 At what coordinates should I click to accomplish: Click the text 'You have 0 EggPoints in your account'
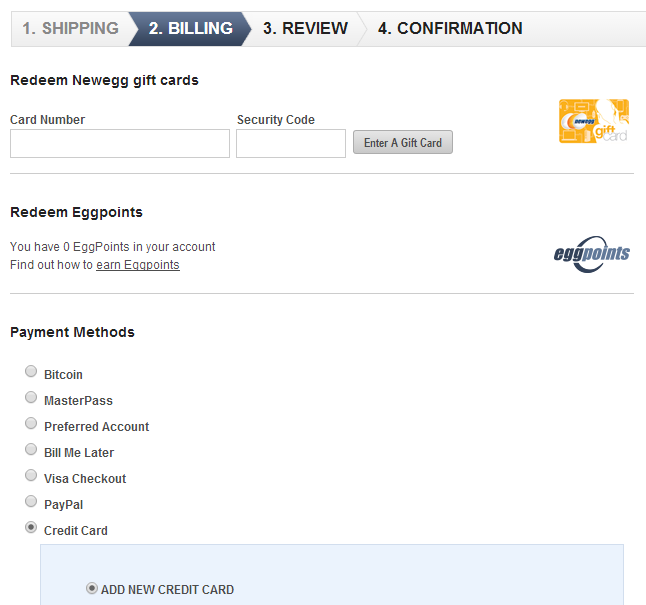pyautogui.click(x=112, y=246)
